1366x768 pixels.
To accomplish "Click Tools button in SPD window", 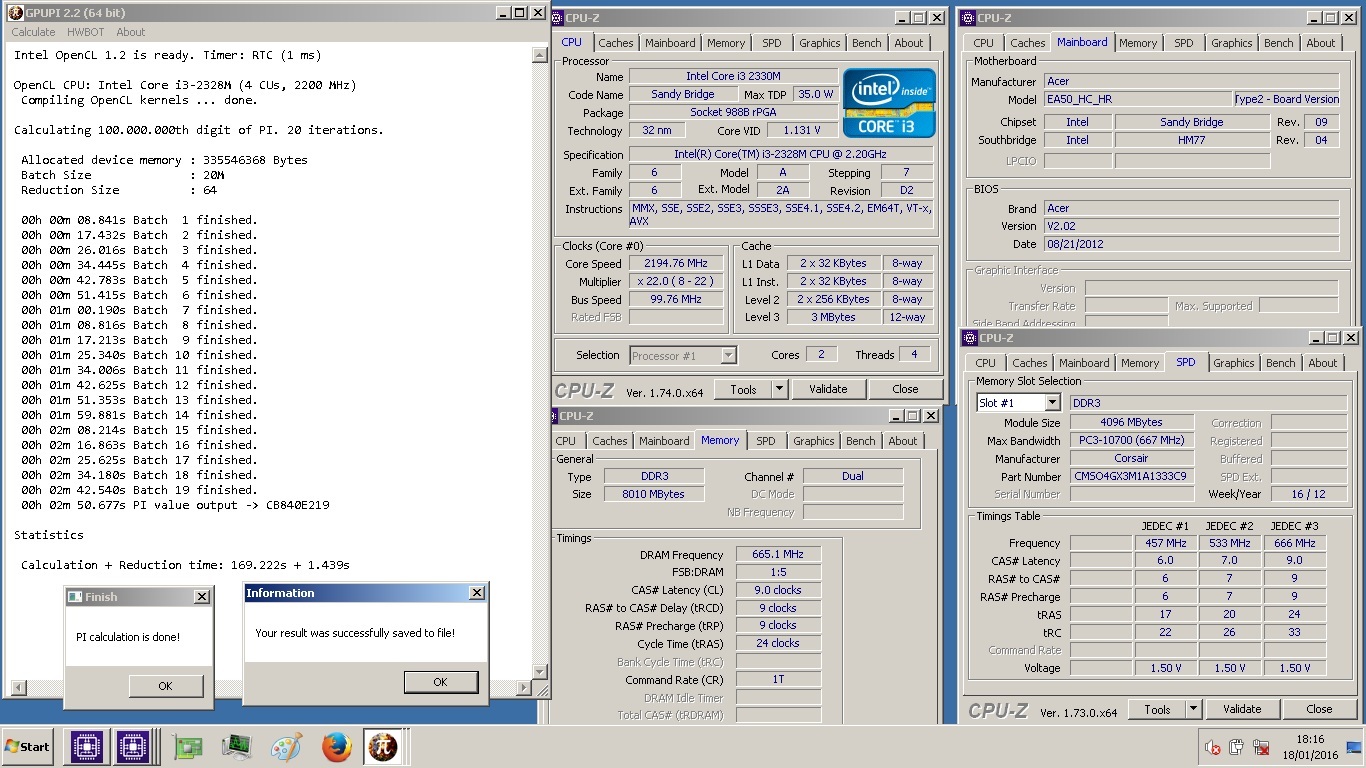I will coord(1157,709).
